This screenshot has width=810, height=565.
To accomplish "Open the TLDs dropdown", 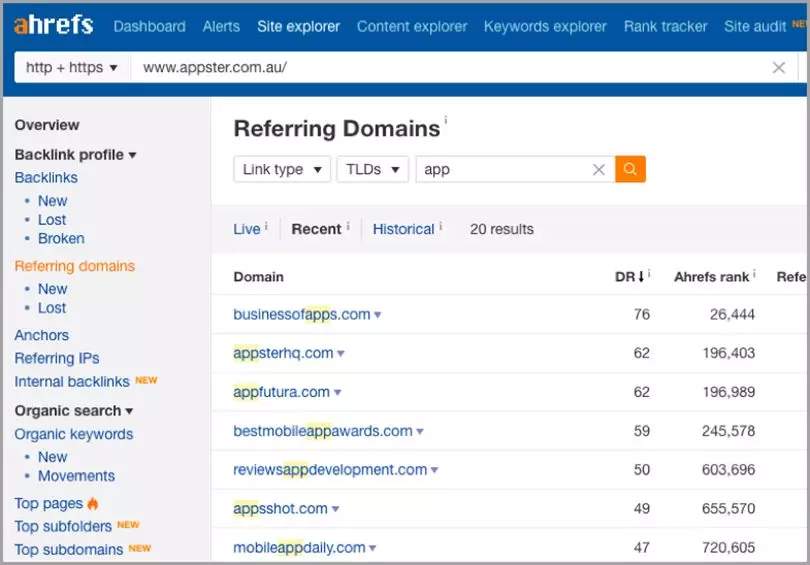I will tap(372, 169).
